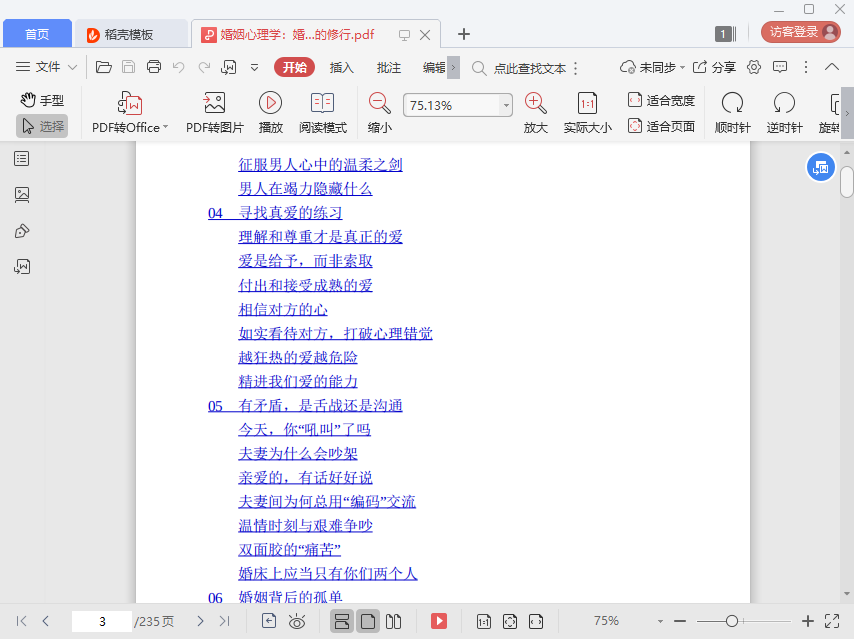
Task: Switch to the 批注 ribbon tab
Action: click(389, 68)
